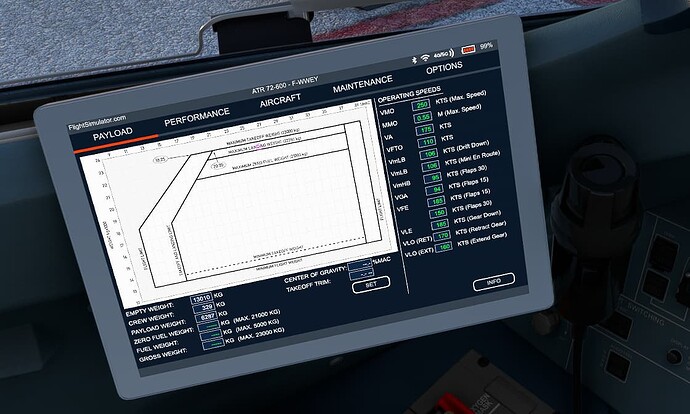The width and height of the screenshot is (690, 414).
Task: Select the Drift Down speed field
Action: [x=429, y=154]
